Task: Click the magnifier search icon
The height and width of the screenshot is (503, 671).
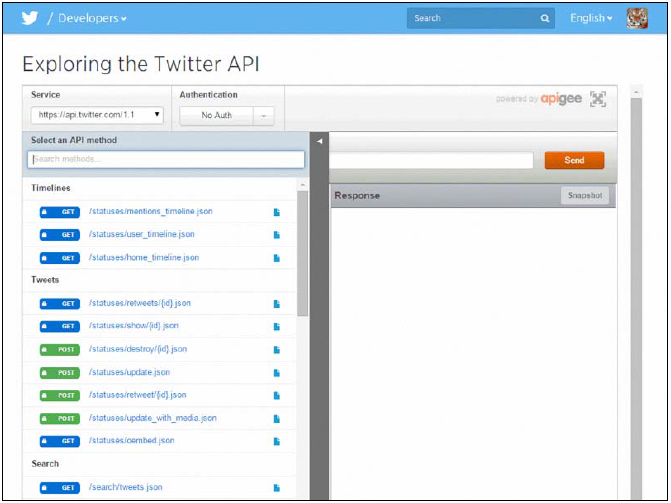Action: coord(545,18)
